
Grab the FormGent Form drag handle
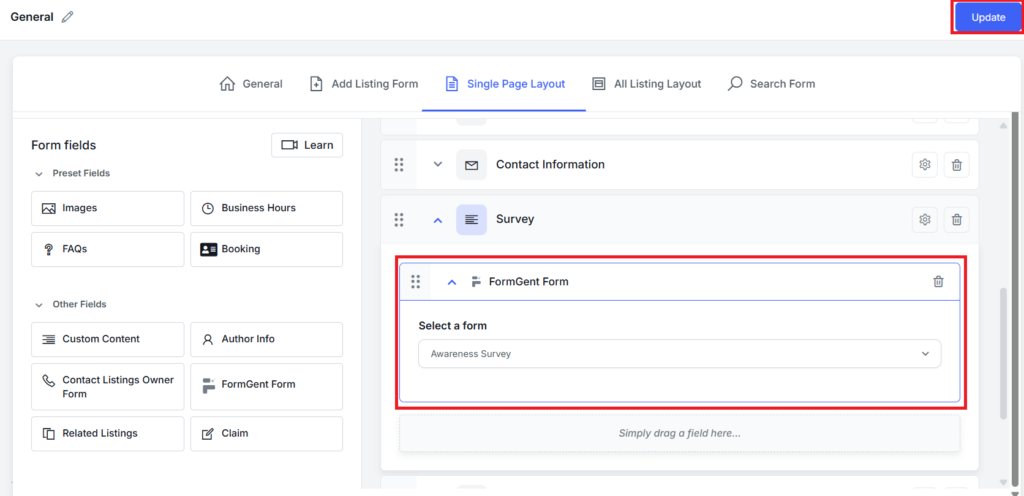(416, 282)
